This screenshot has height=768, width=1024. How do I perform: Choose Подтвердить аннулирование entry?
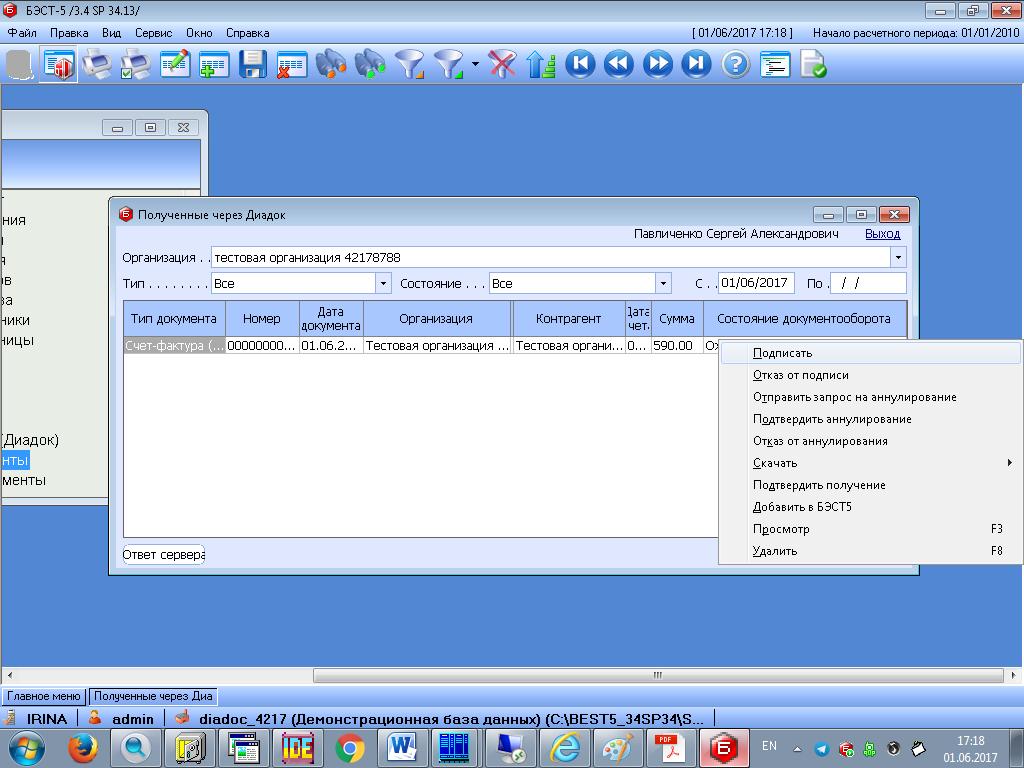[x=870, y=419]
